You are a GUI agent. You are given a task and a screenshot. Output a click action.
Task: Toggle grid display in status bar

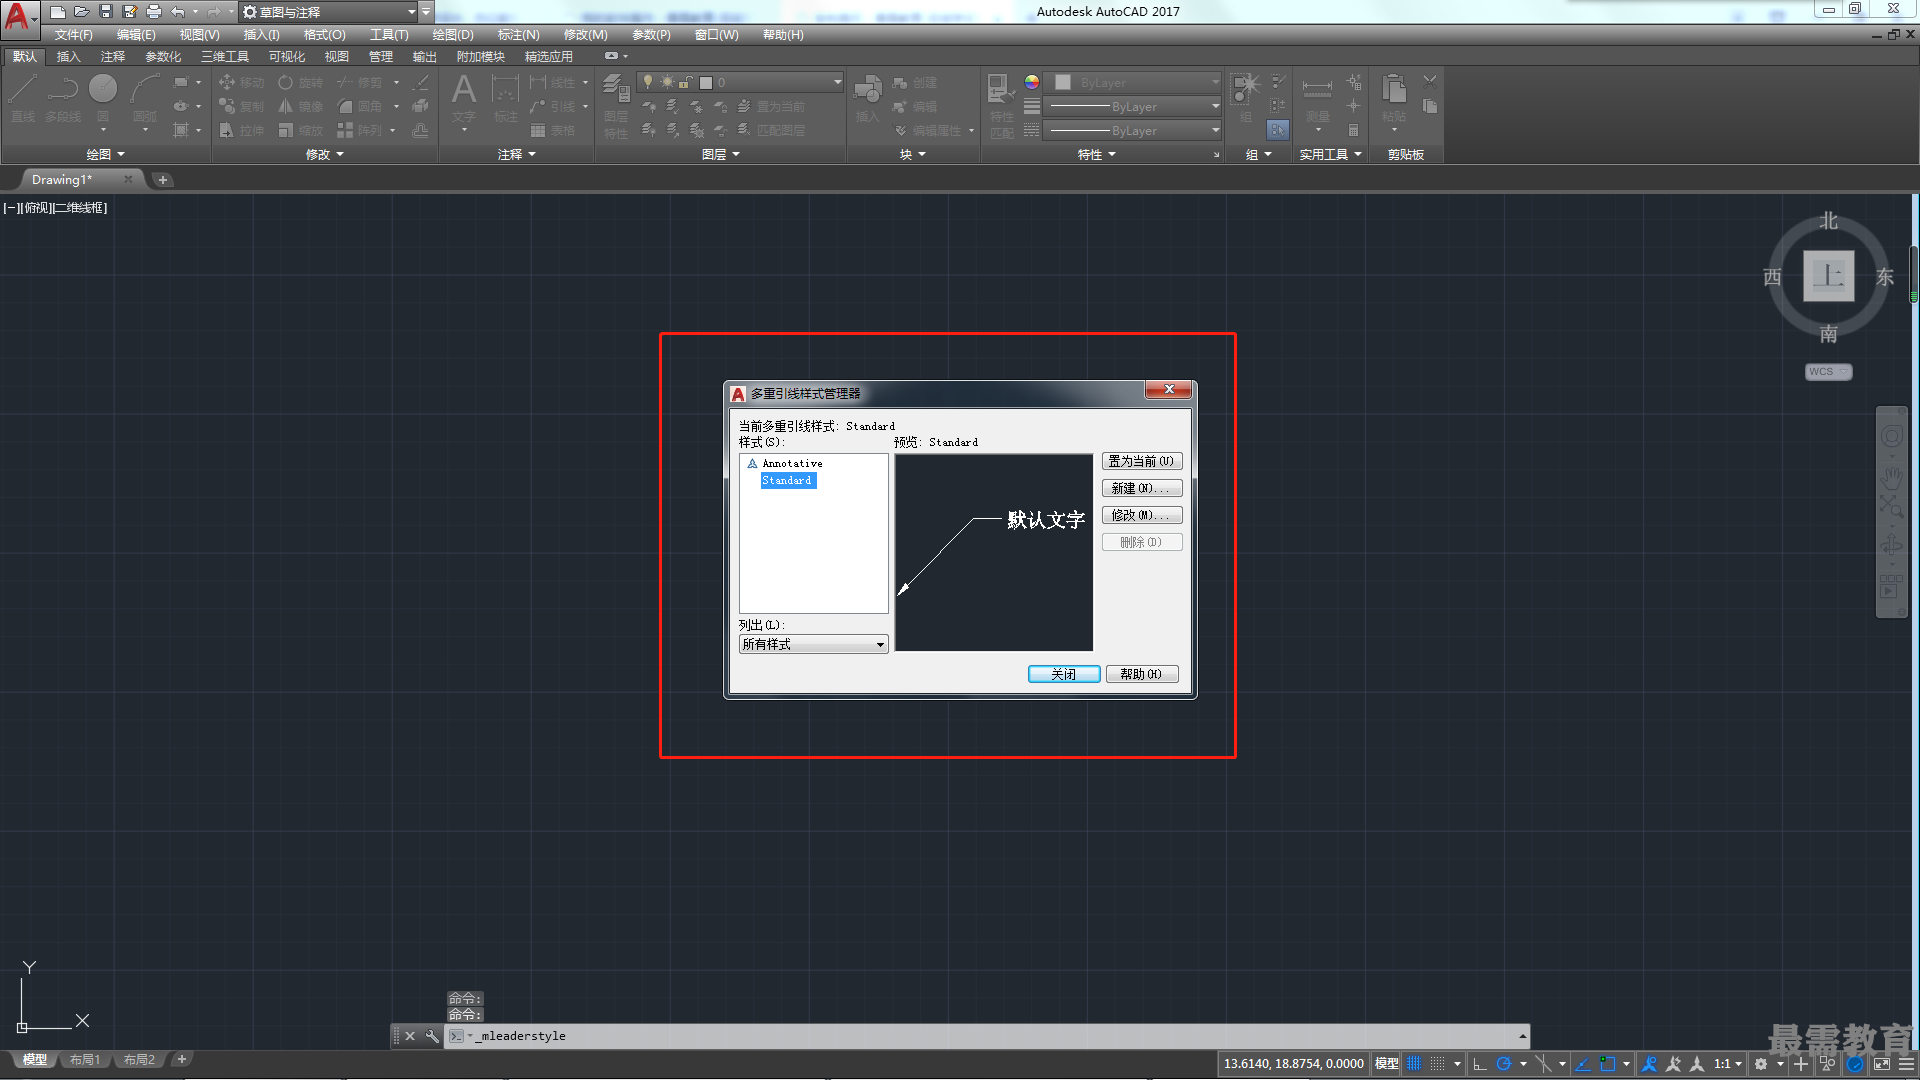[1414, 1064]
